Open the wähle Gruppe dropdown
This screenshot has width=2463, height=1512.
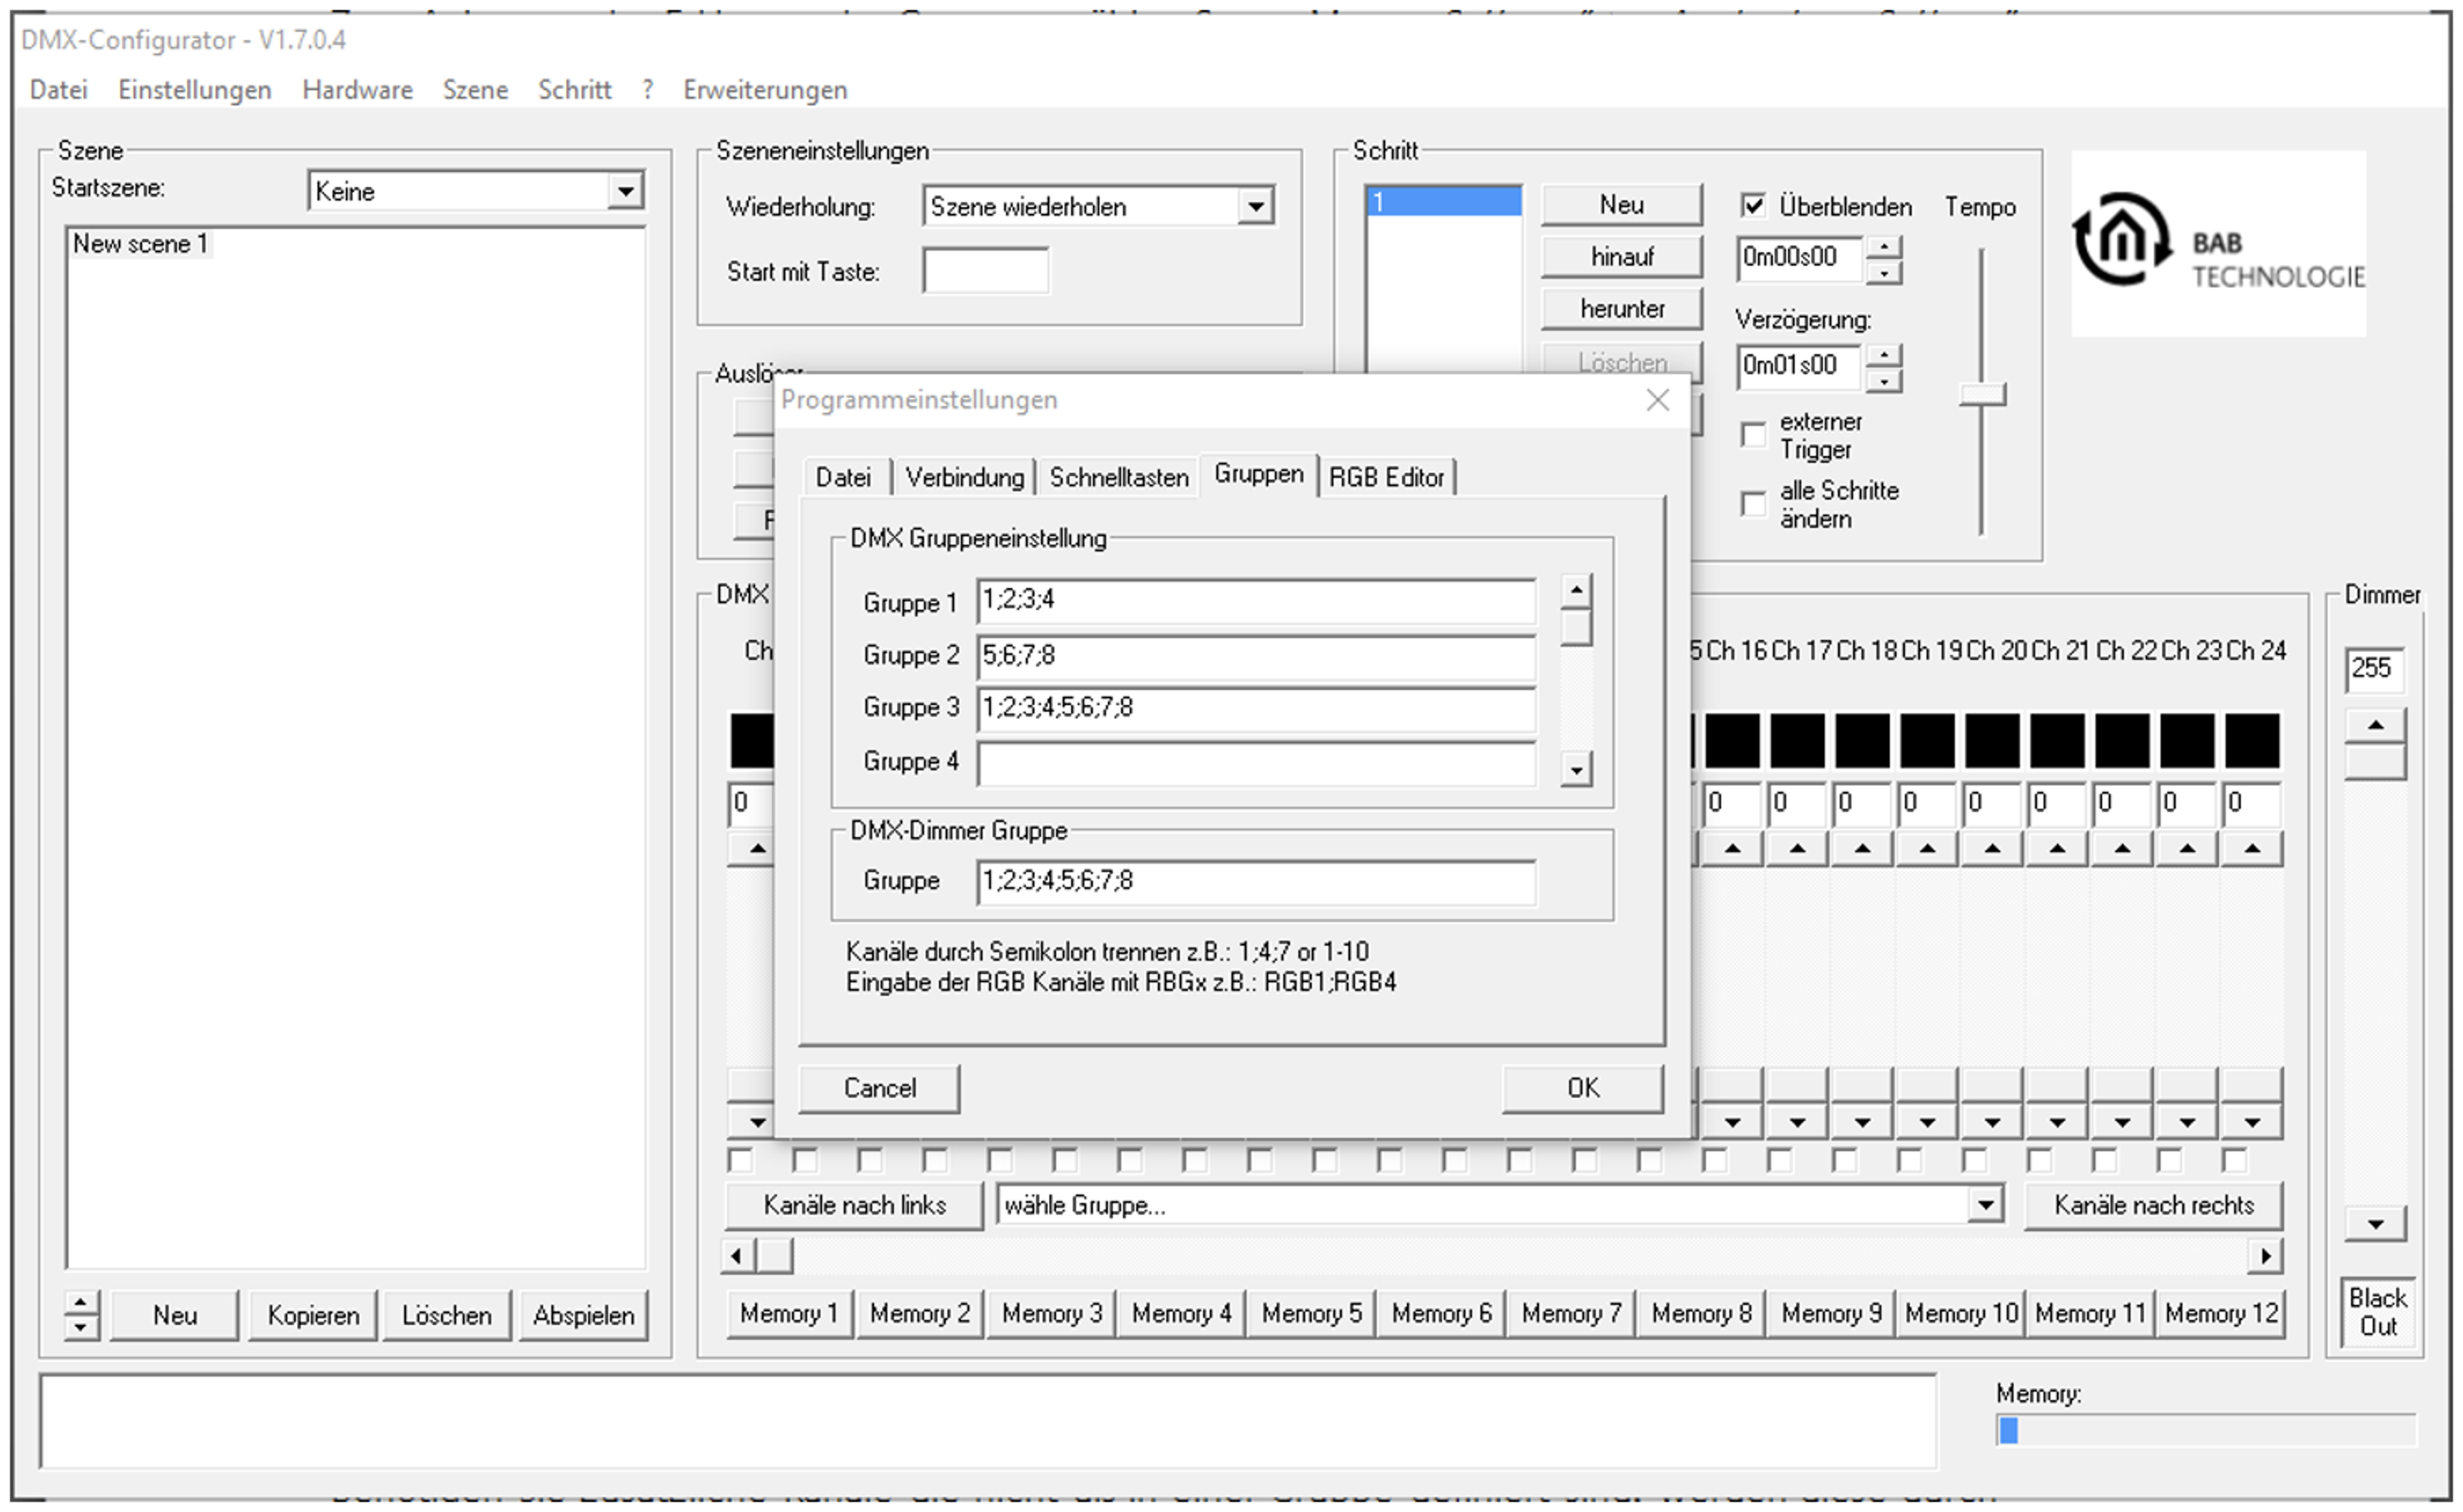(1985, 1205)
